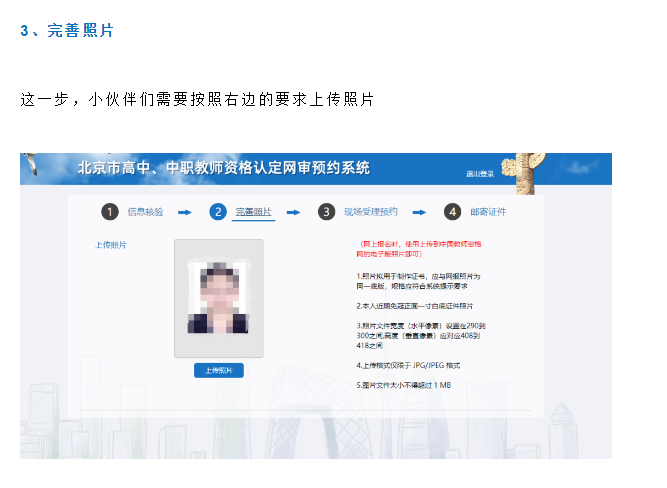Image resolution: width=667 pixels, height=488 pixels.
Task: Open the 邮寄证件 step label
Action: pyautogui.click(x=488, y=211)
